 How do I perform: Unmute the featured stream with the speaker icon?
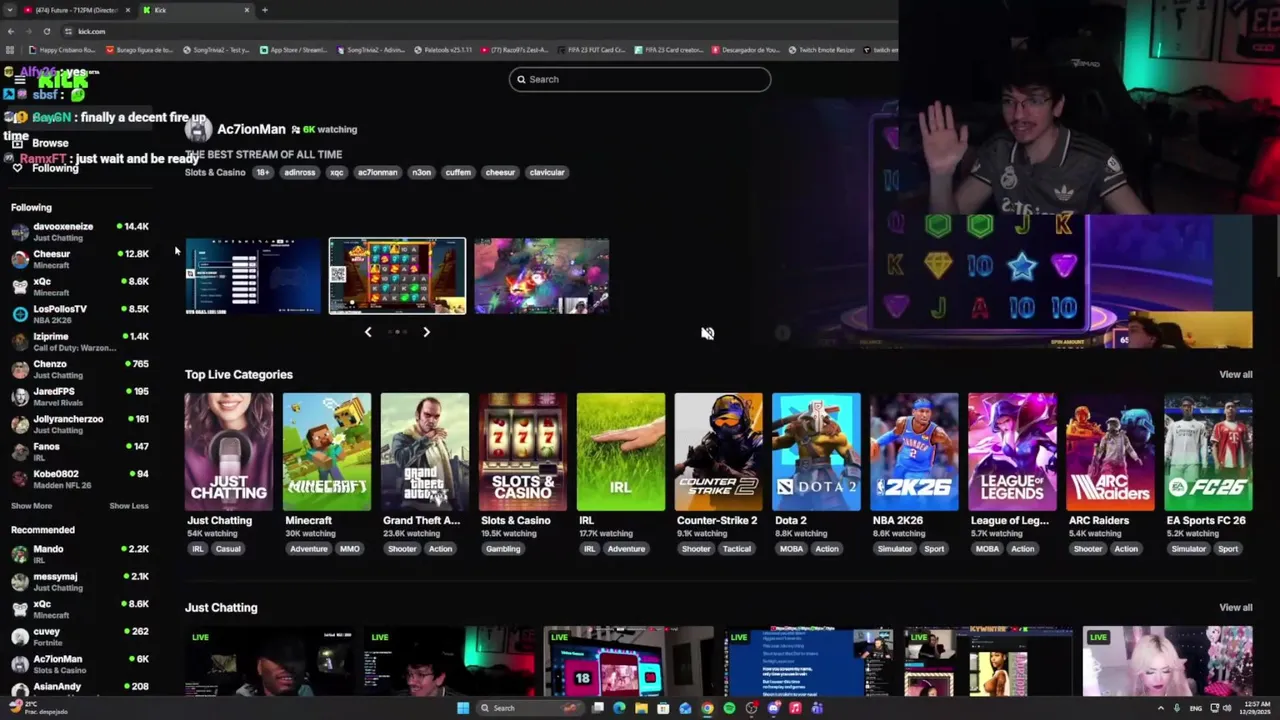707,334
